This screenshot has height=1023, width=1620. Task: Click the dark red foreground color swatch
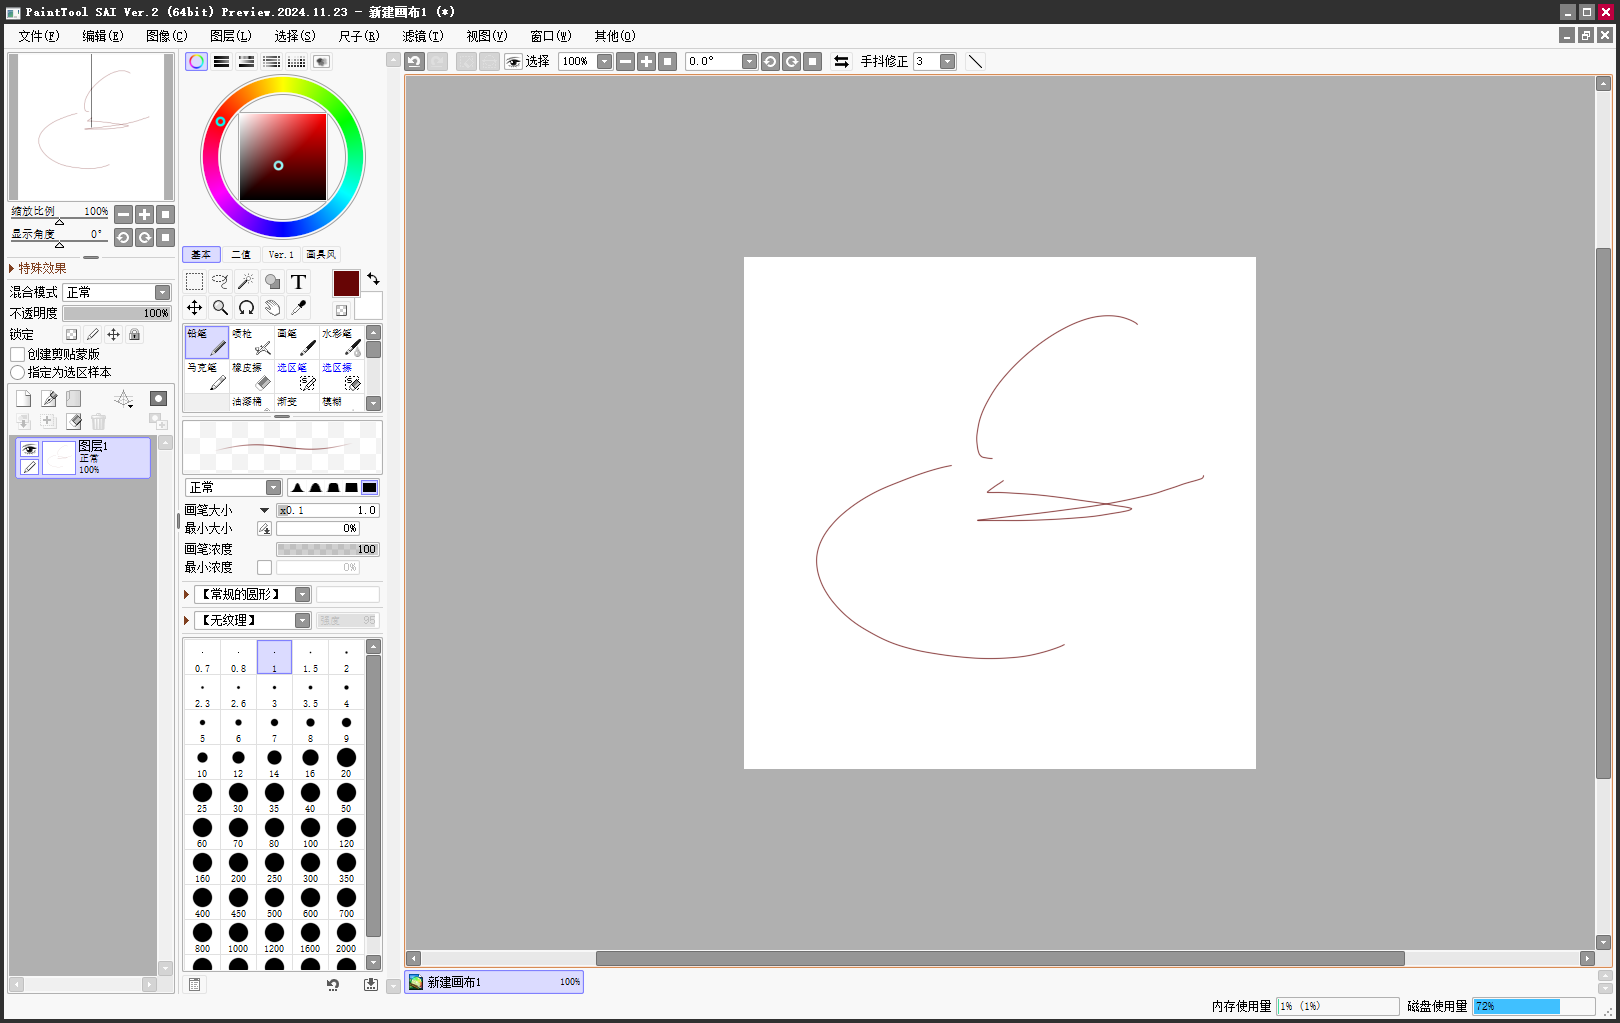click(x=346, y=283)
